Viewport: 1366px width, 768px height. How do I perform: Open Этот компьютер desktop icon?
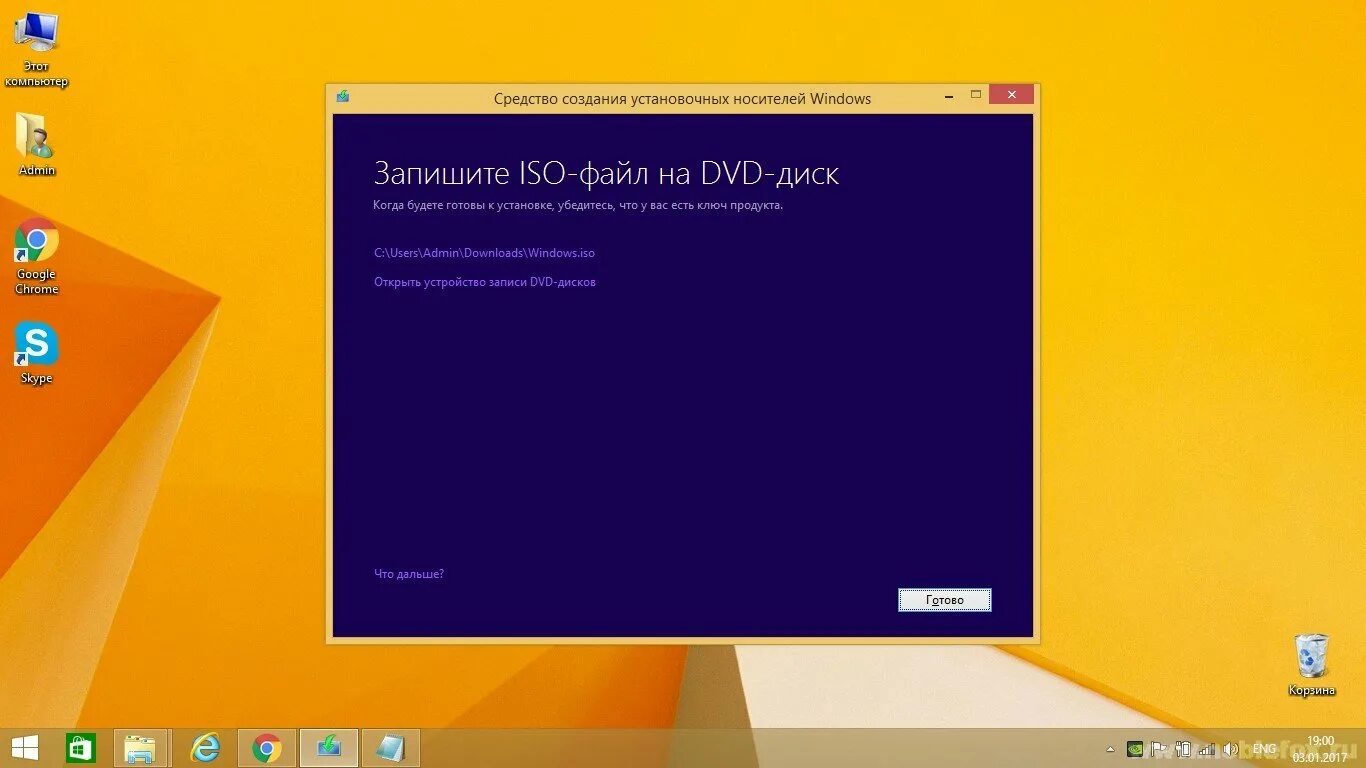point(36,49)
